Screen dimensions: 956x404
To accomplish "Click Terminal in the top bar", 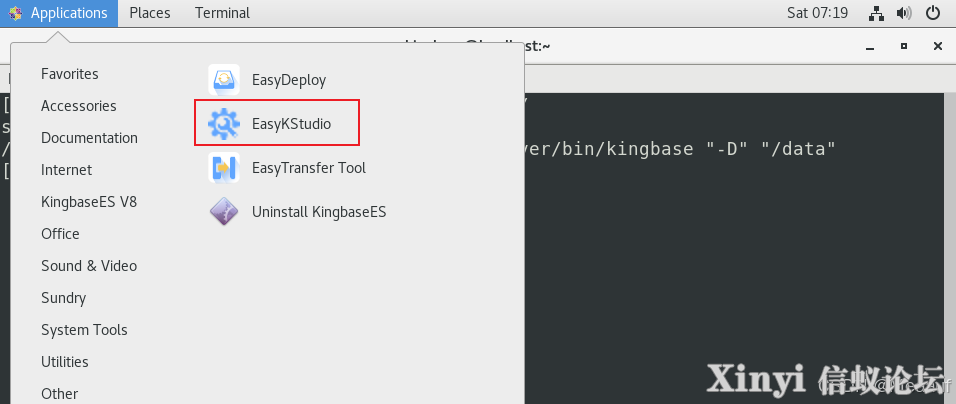I will [223, 13].
